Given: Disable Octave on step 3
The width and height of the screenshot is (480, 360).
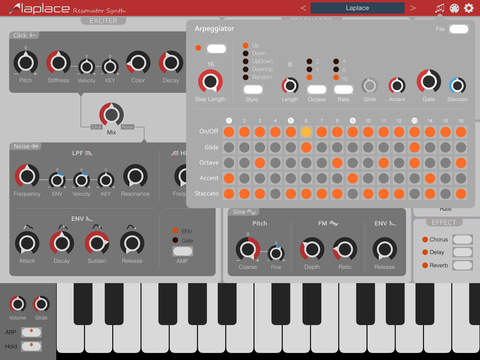Looking at the screenshot, I should 260,163.
